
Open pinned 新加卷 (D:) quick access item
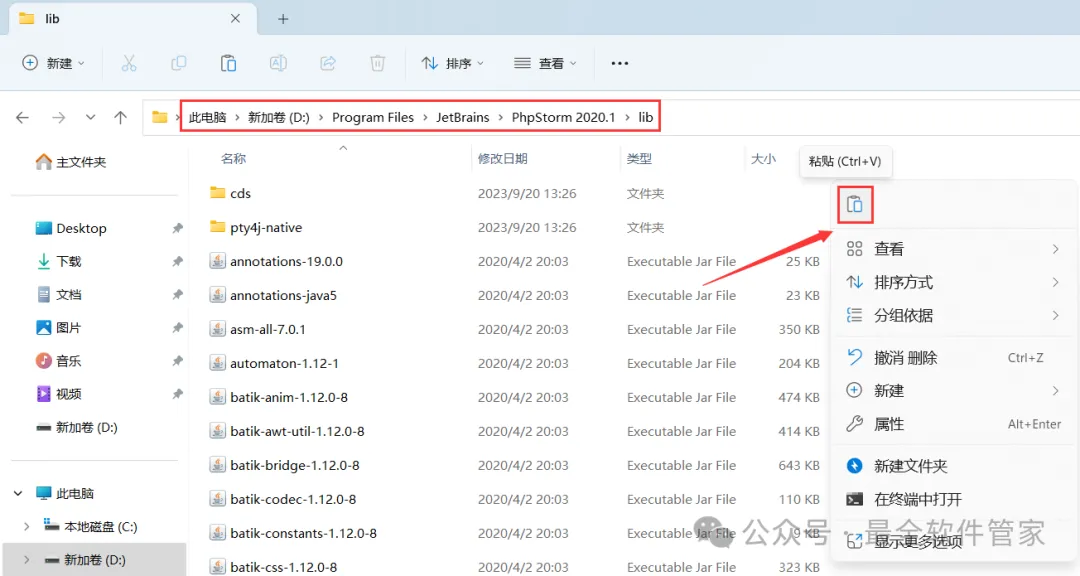(x=77, y=427)
